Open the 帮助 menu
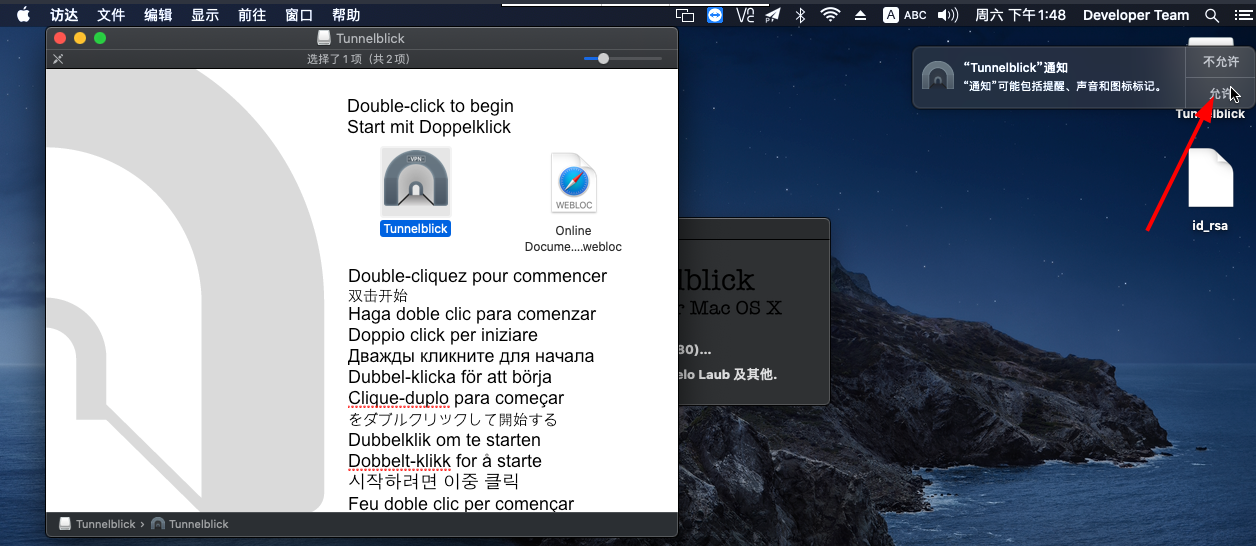 tap(346, 15)
